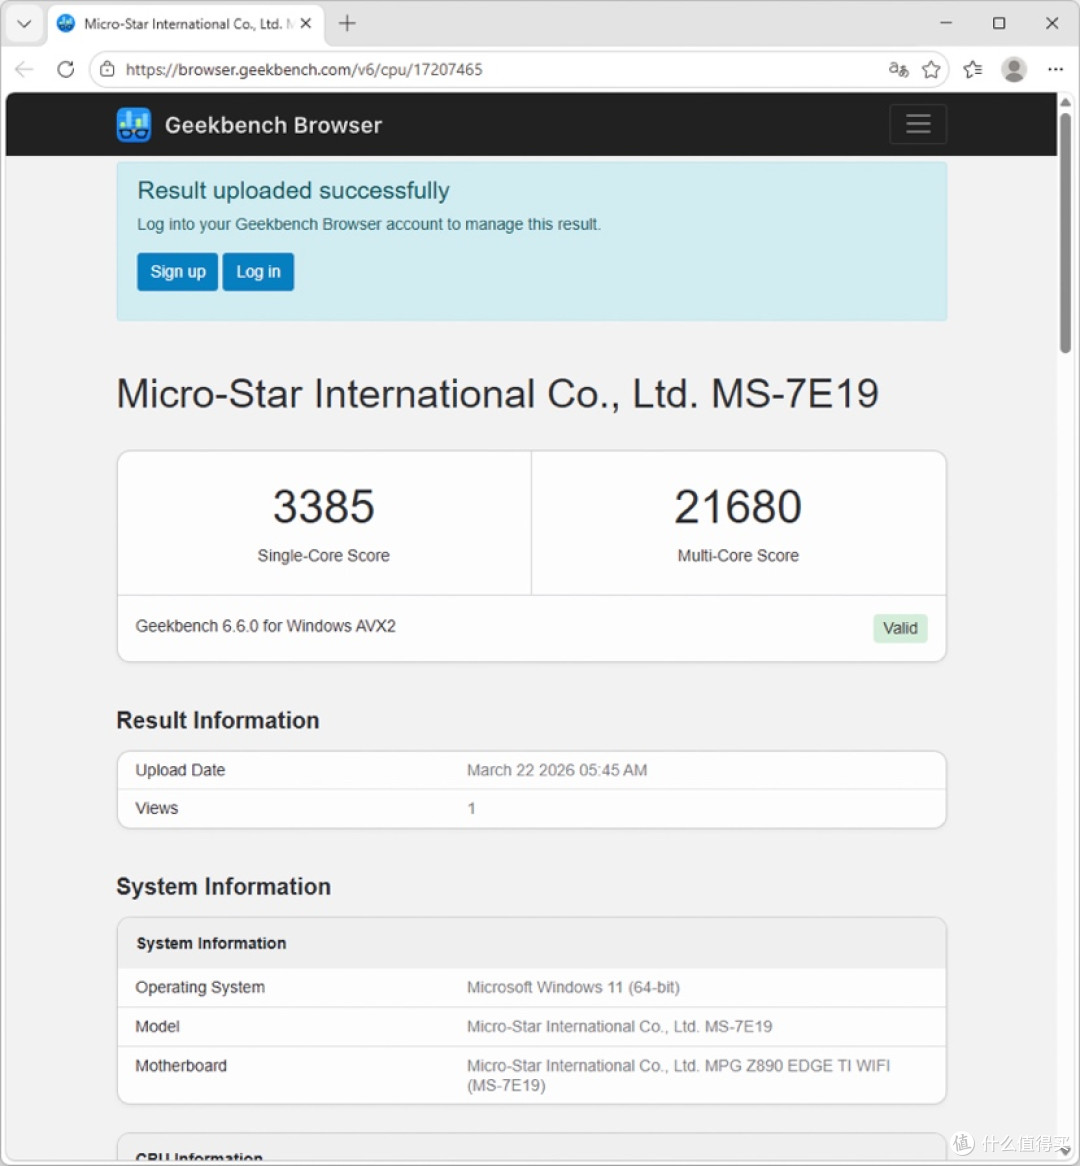Click the Result uploaded successfully heading
The image size is (1080, 1166).
pos(294,190)
